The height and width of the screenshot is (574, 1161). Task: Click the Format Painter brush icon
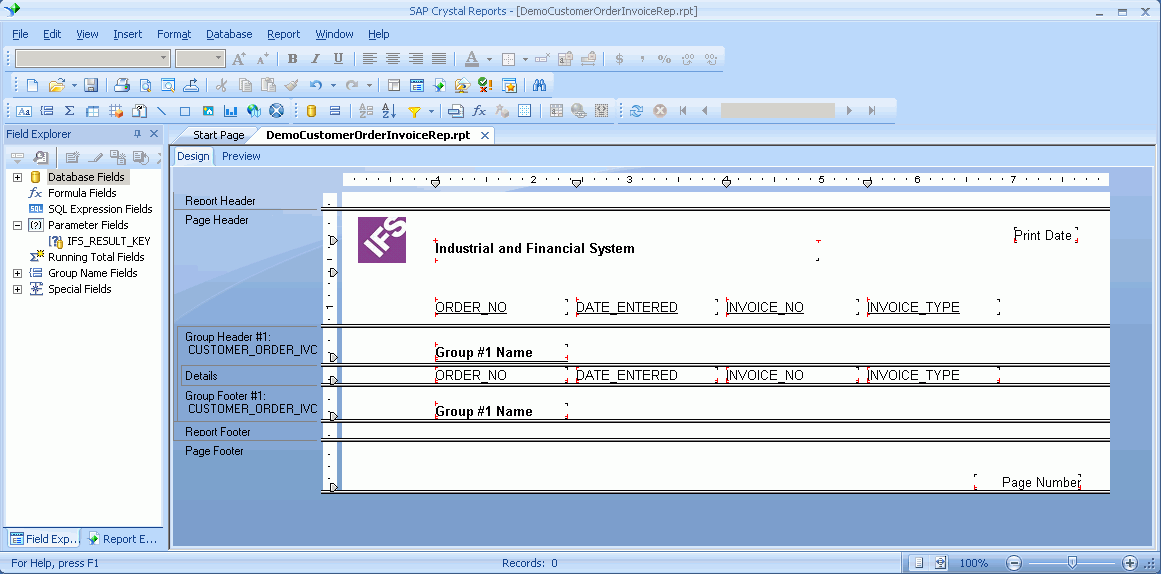(x=292, y=85)
